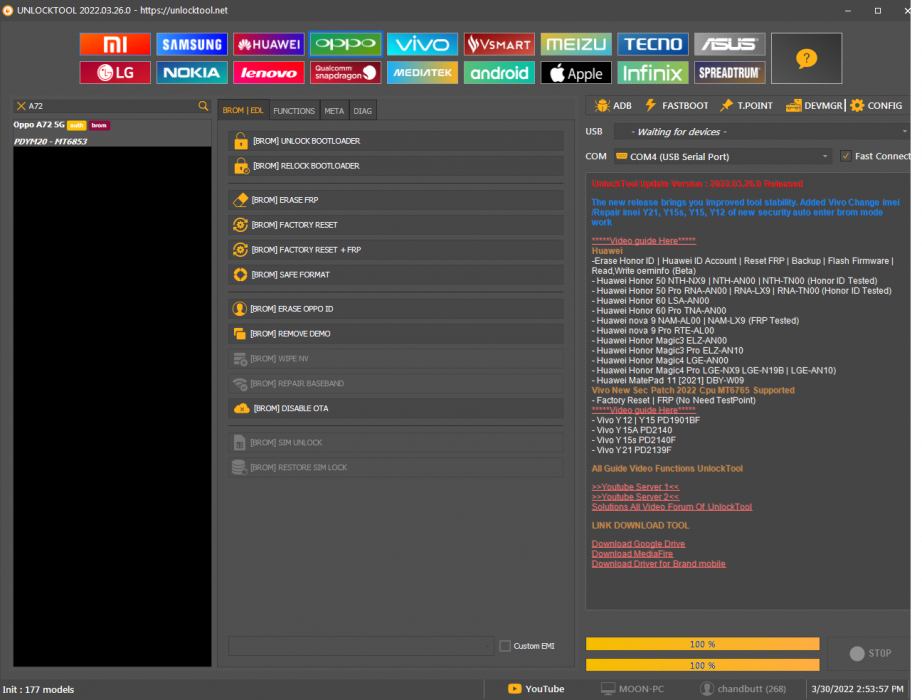Click the BROM Factory Reset button
922x700 pixels.
tap(396, 225)
